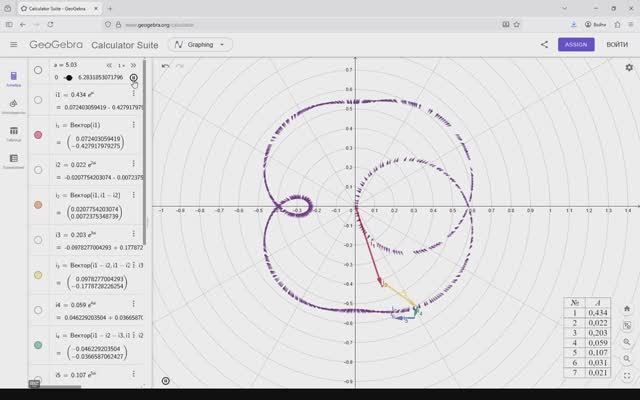The image size is (640, 400).
Task: Click the GeoGebra logo
Action: tap(56, 44)
